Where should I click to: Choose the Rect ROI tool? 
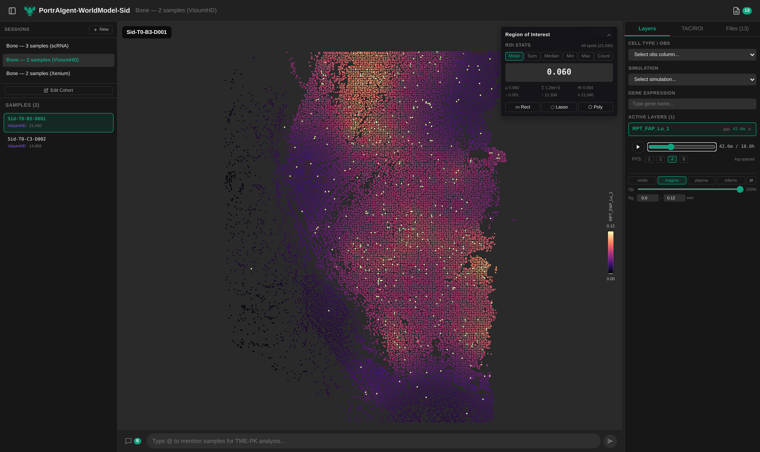[522, 107]
